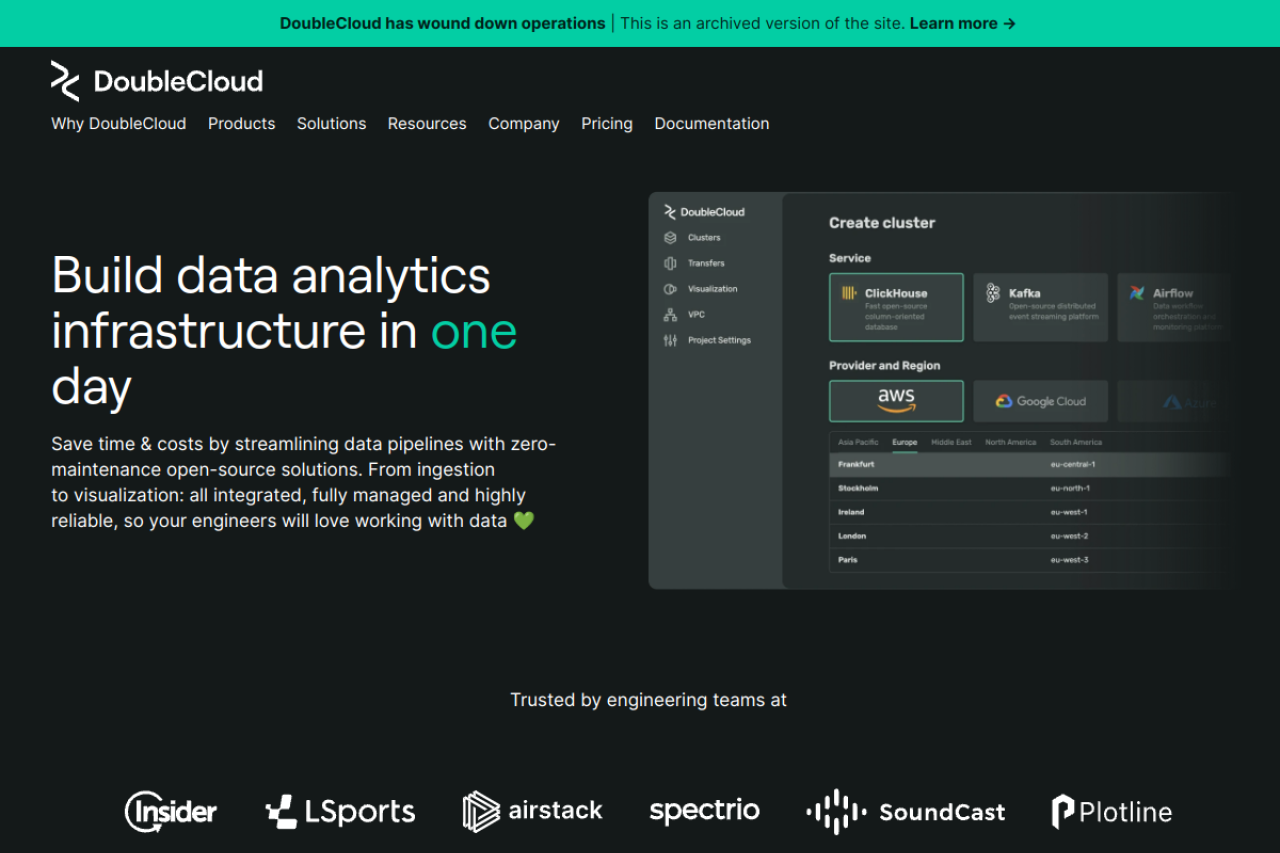Open the Resources menu
Viewport: 1280px width, 853px height.
pos(427,124)
